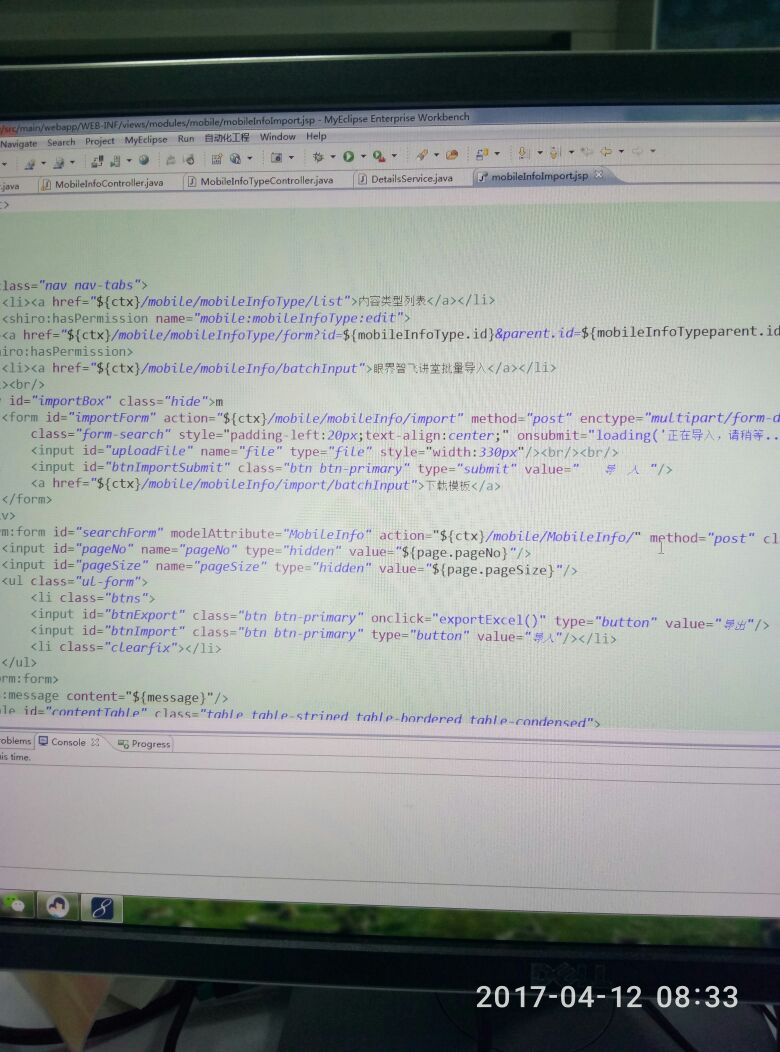Select the DetailsService.java tab
The image size is (780, 1052).
pos(411,178)
